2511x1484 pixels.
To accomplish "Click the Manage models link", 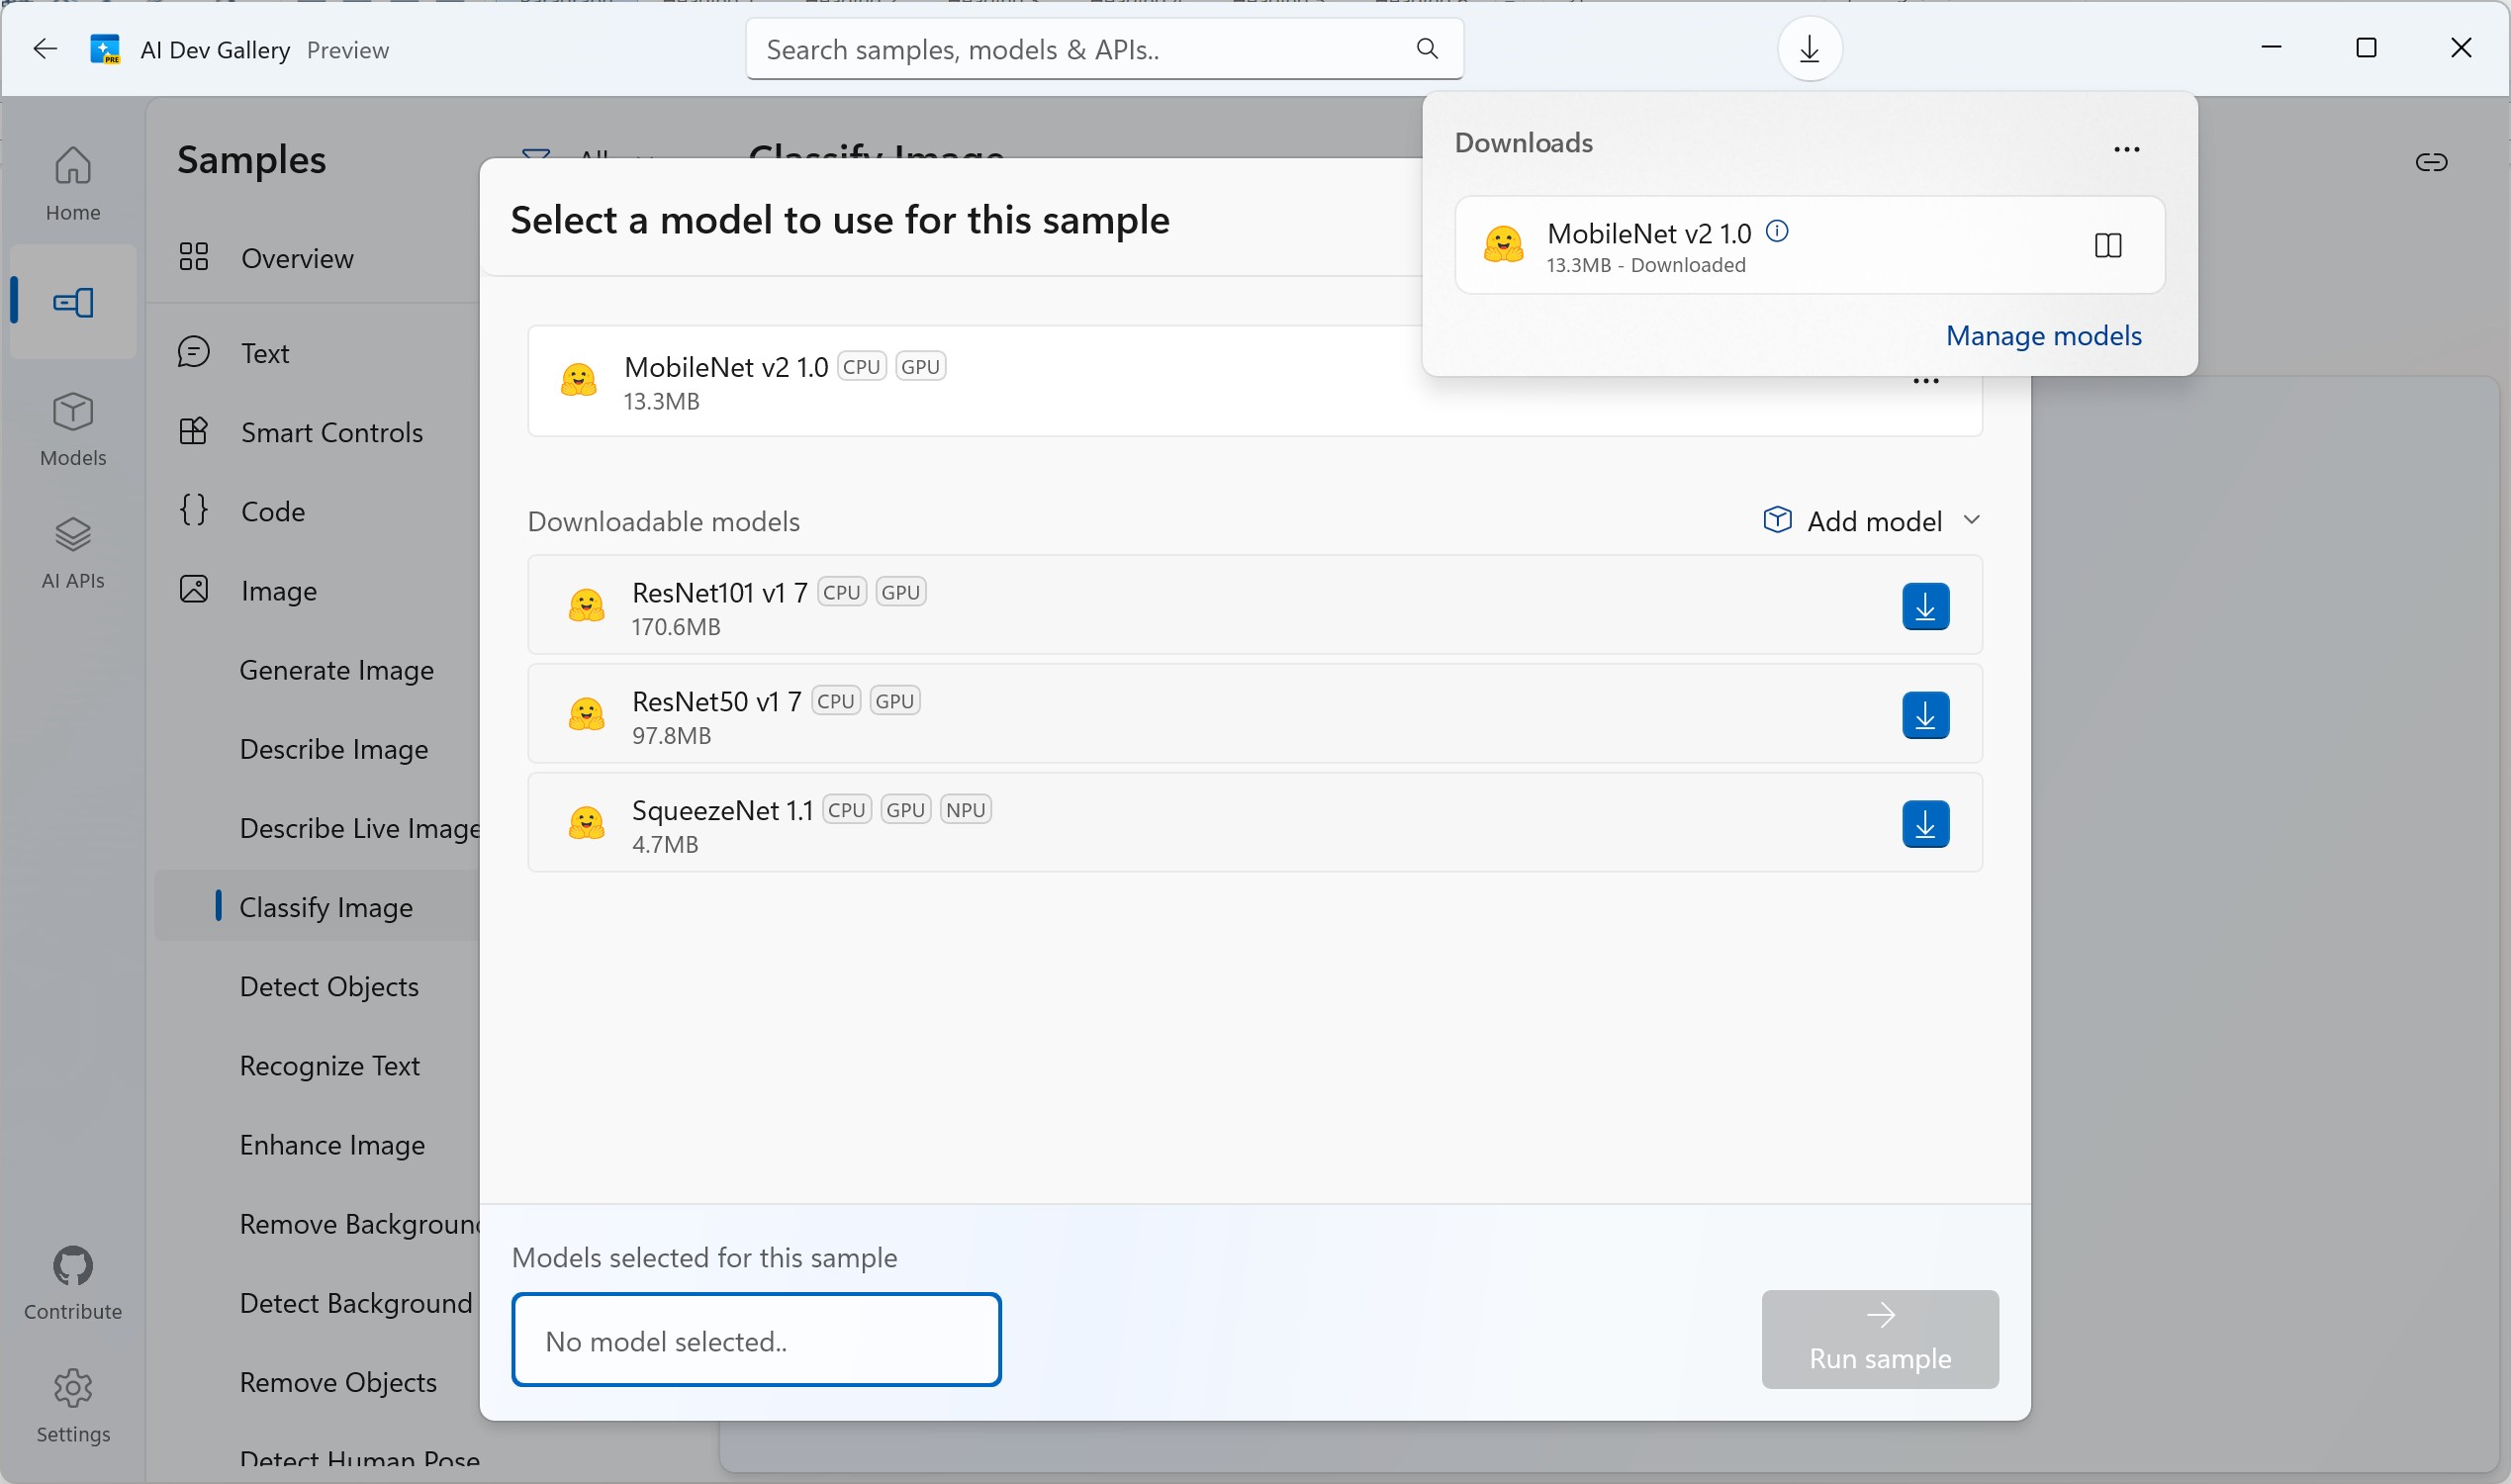I will coord(2042,335).
